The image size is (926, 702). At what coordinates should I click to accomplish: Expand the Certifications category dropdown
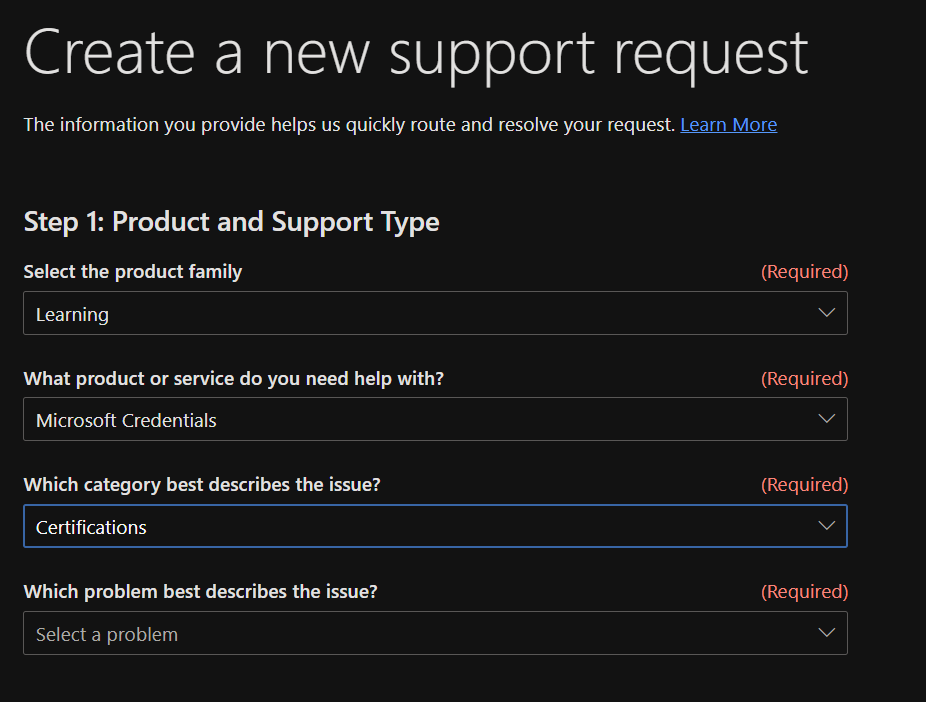420,527
